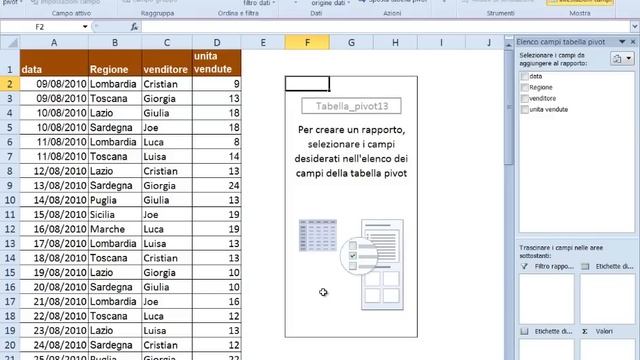Viewport: 640px width, 360px height.
Task: Click the split box above the scrollbar
Action: tap(509, 38)
